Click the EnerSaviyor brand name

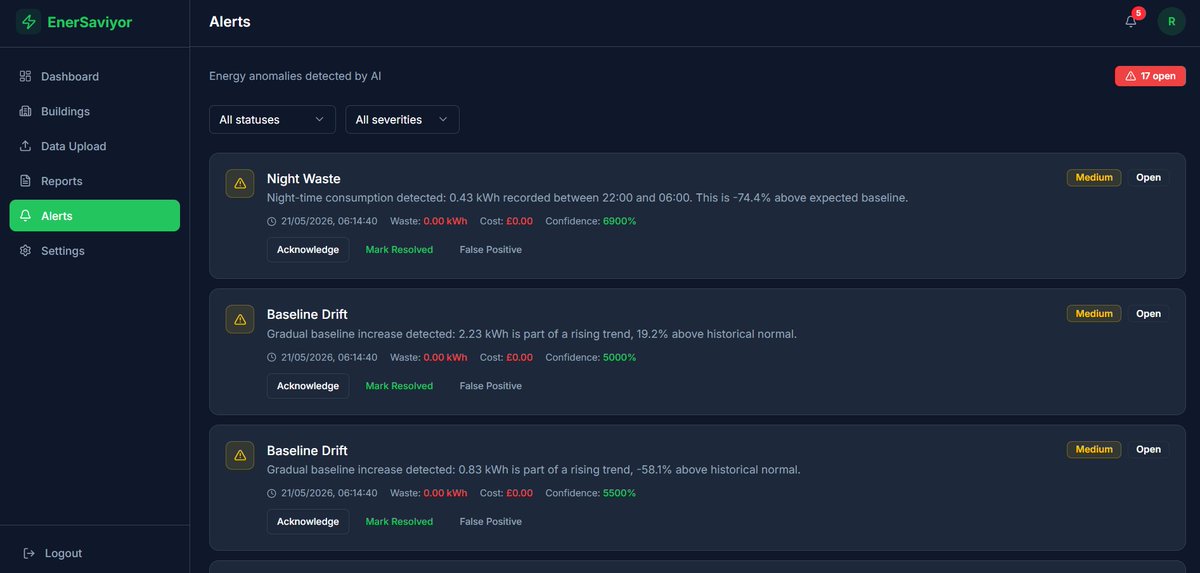point(89,22)
